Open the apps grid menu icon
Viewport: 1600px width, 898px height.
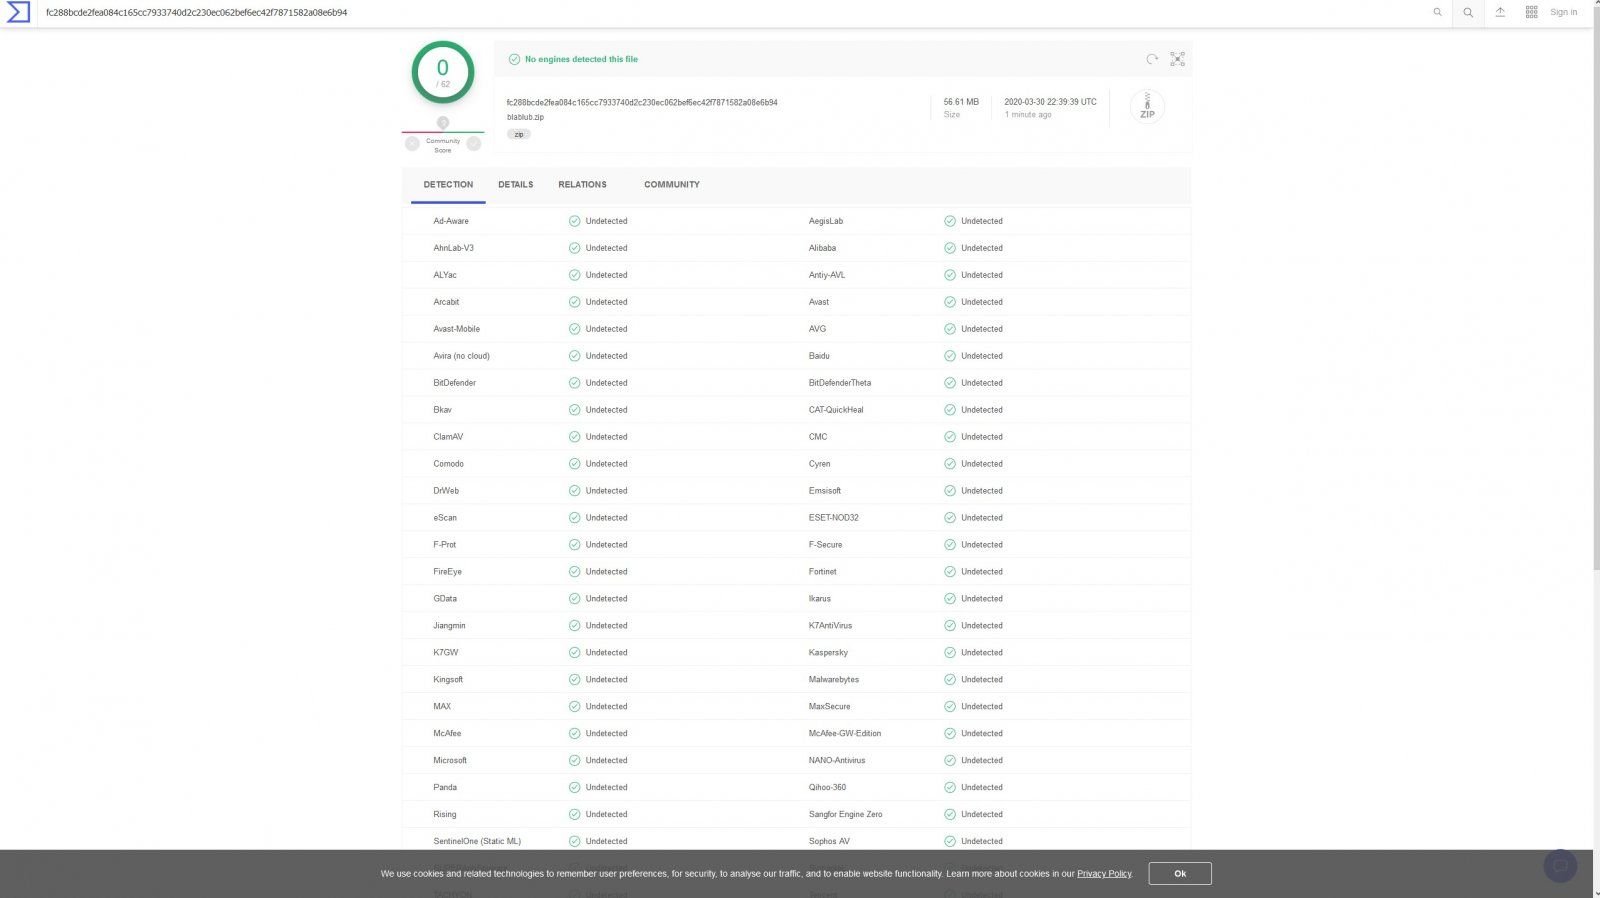[x=1531, y=12]
